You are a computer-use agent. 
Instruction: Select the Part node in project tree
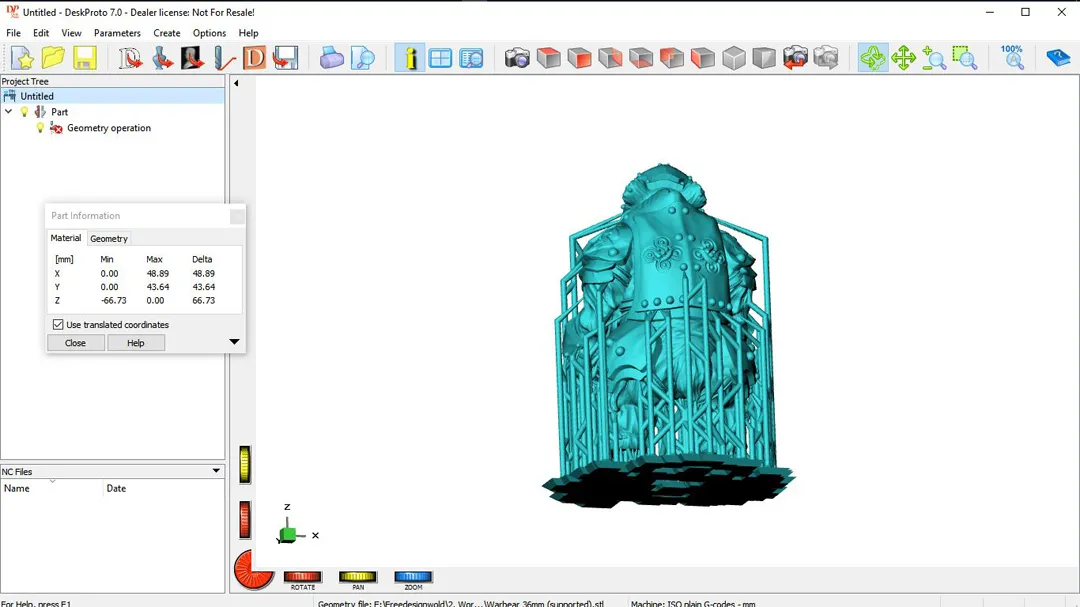coord(59,112)
